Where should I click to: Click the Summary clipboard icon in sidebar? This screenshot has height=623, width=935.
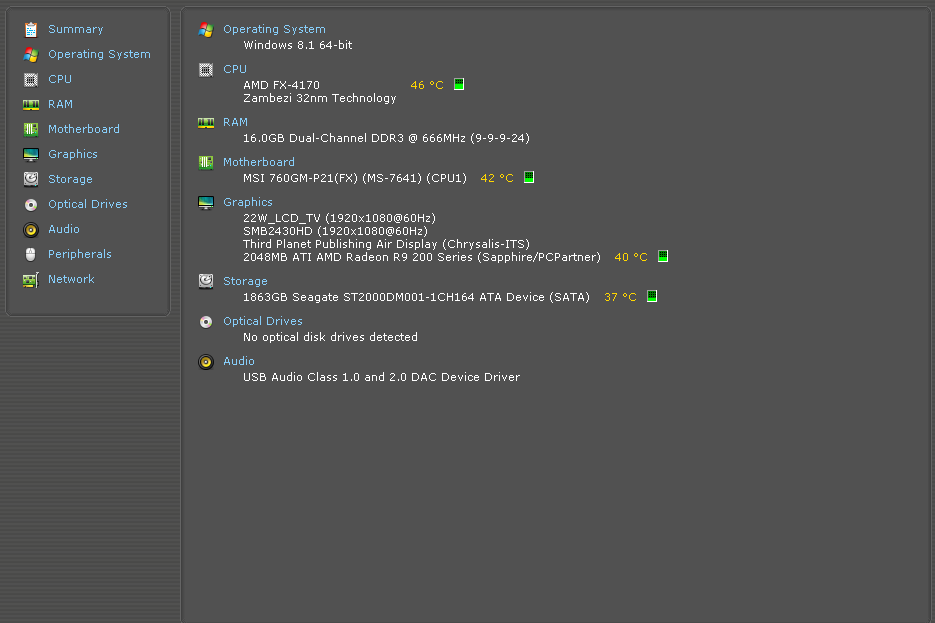[31, 29]
